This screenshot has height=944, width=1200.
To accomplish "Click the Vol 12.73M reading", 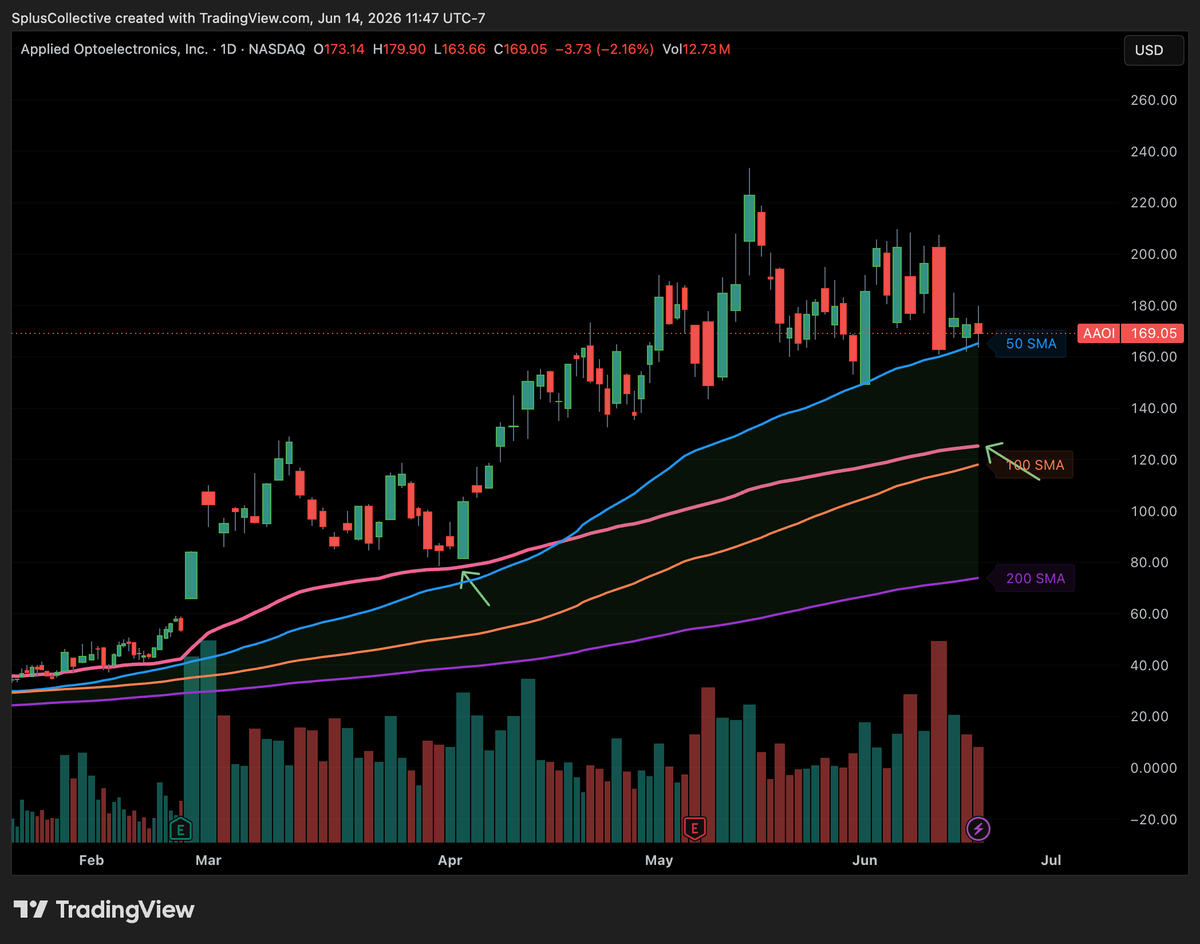I will click(695, 49).
